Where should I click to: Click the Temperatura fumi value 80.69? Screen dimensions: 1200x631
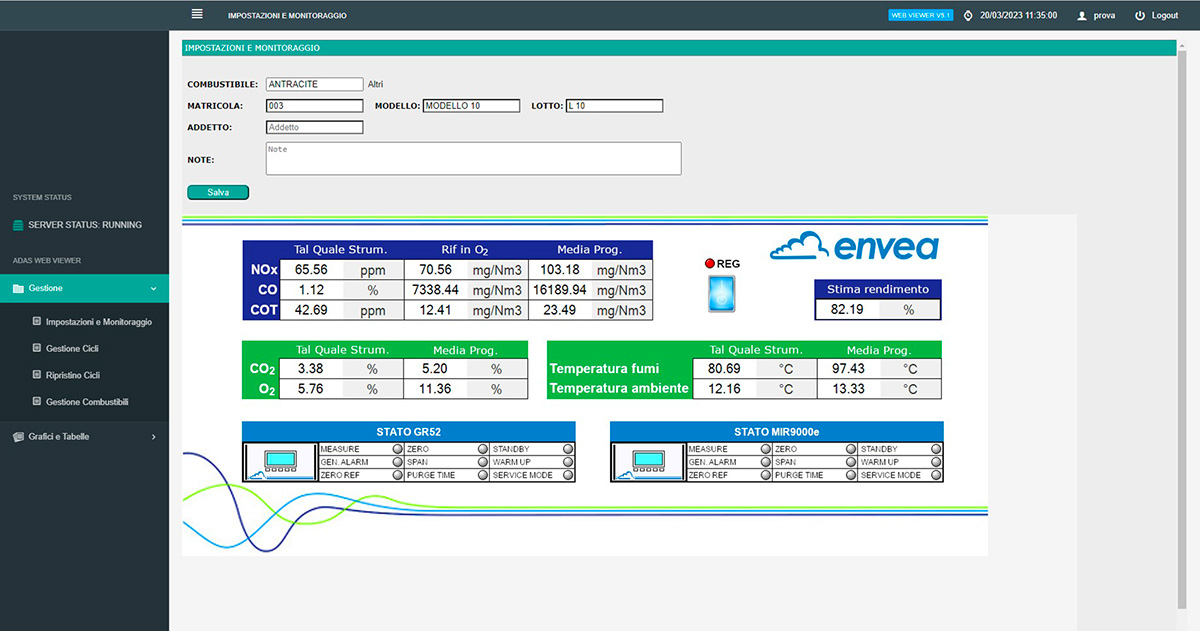point(724,369)
